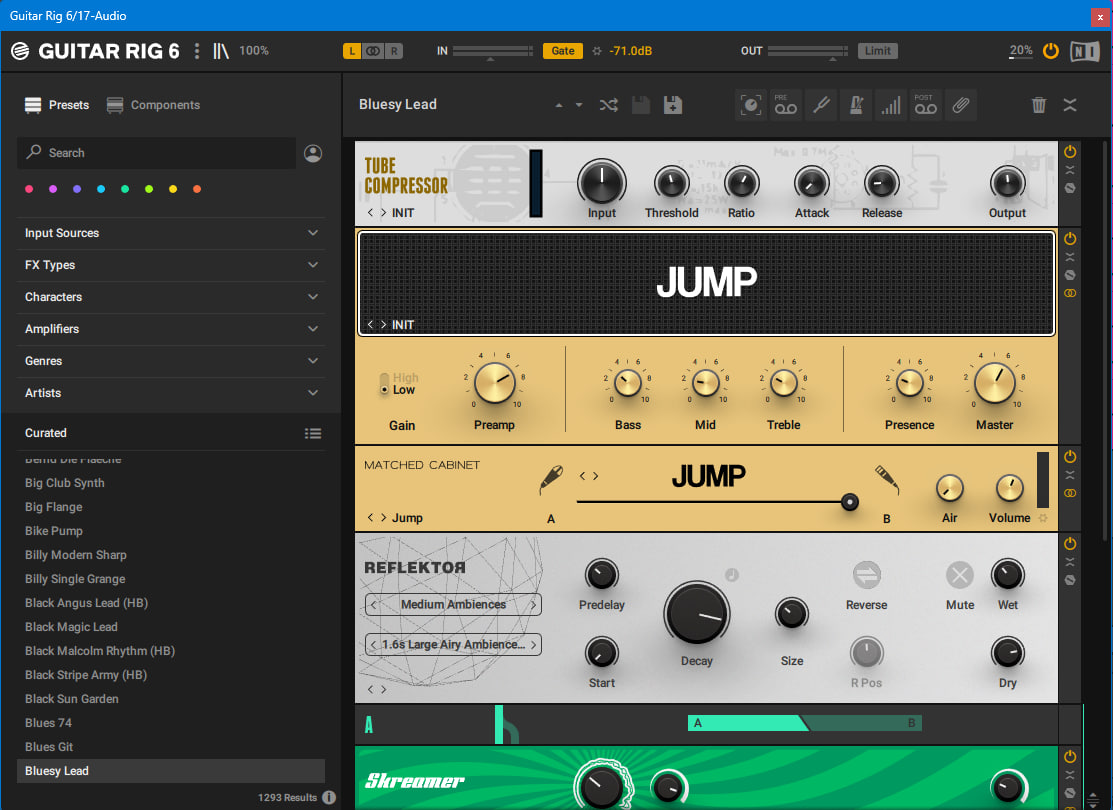Expand the Amplifiers filter
This screenshot has height=810, width=1113.
coord(170,329)
